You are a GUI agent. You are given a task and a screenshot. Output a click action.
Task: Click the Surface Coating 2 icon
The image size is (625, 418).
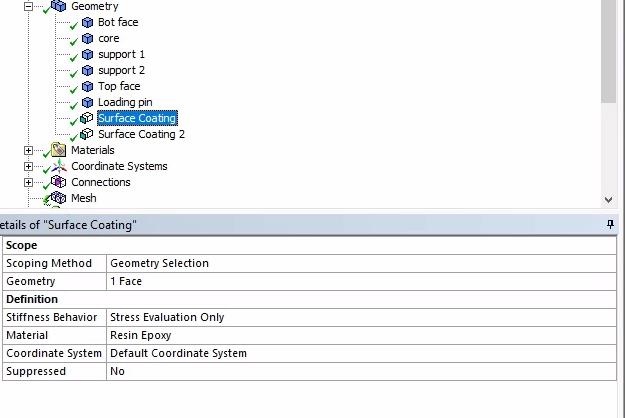(x=86, y=134)
